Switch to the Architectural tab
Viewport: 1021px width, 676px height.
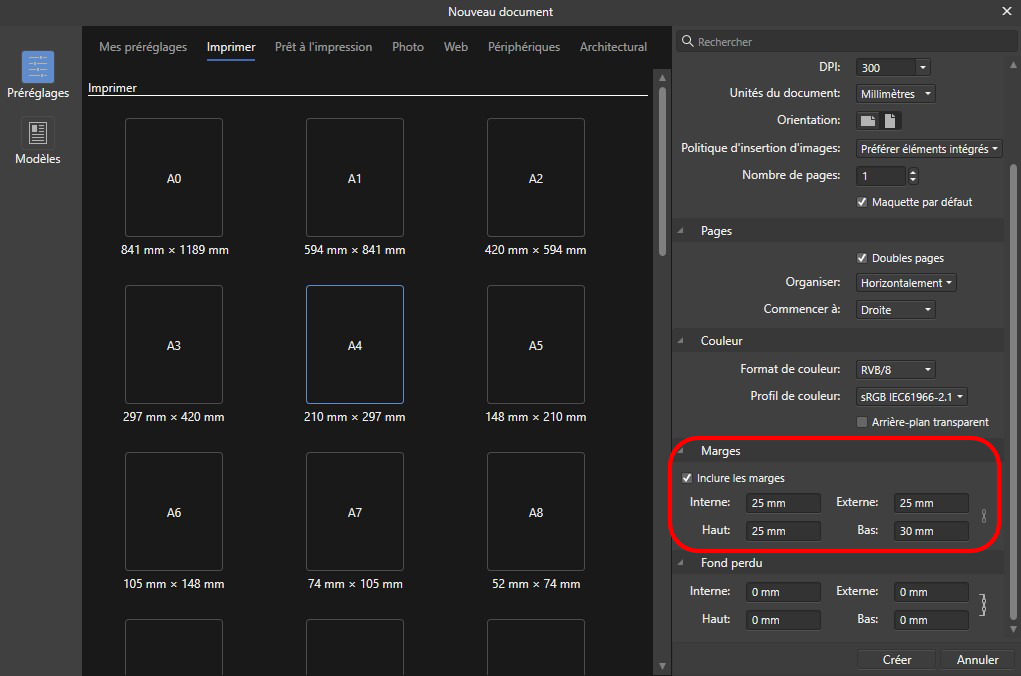click(613, 47)
